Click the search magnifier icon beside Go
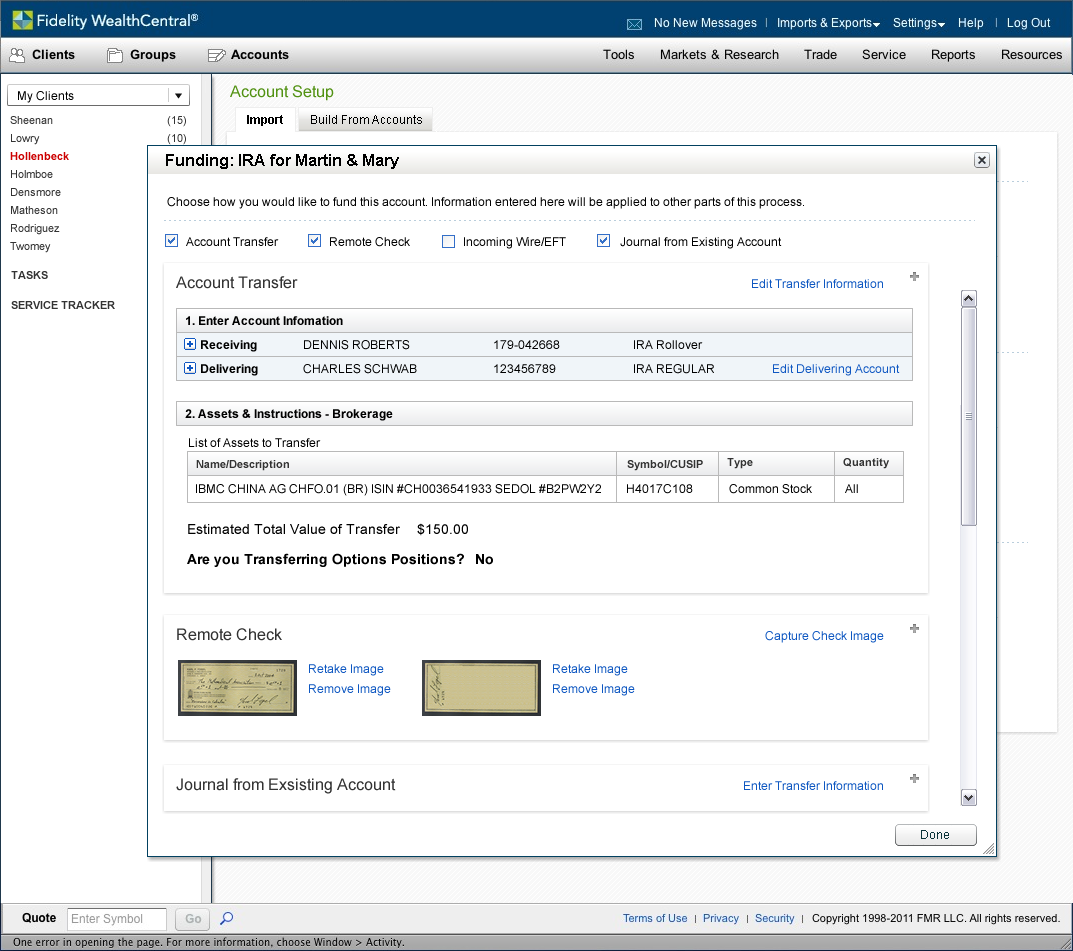Image resolution: width=1073 pixels, height=951 pixels. click(227, 918)
